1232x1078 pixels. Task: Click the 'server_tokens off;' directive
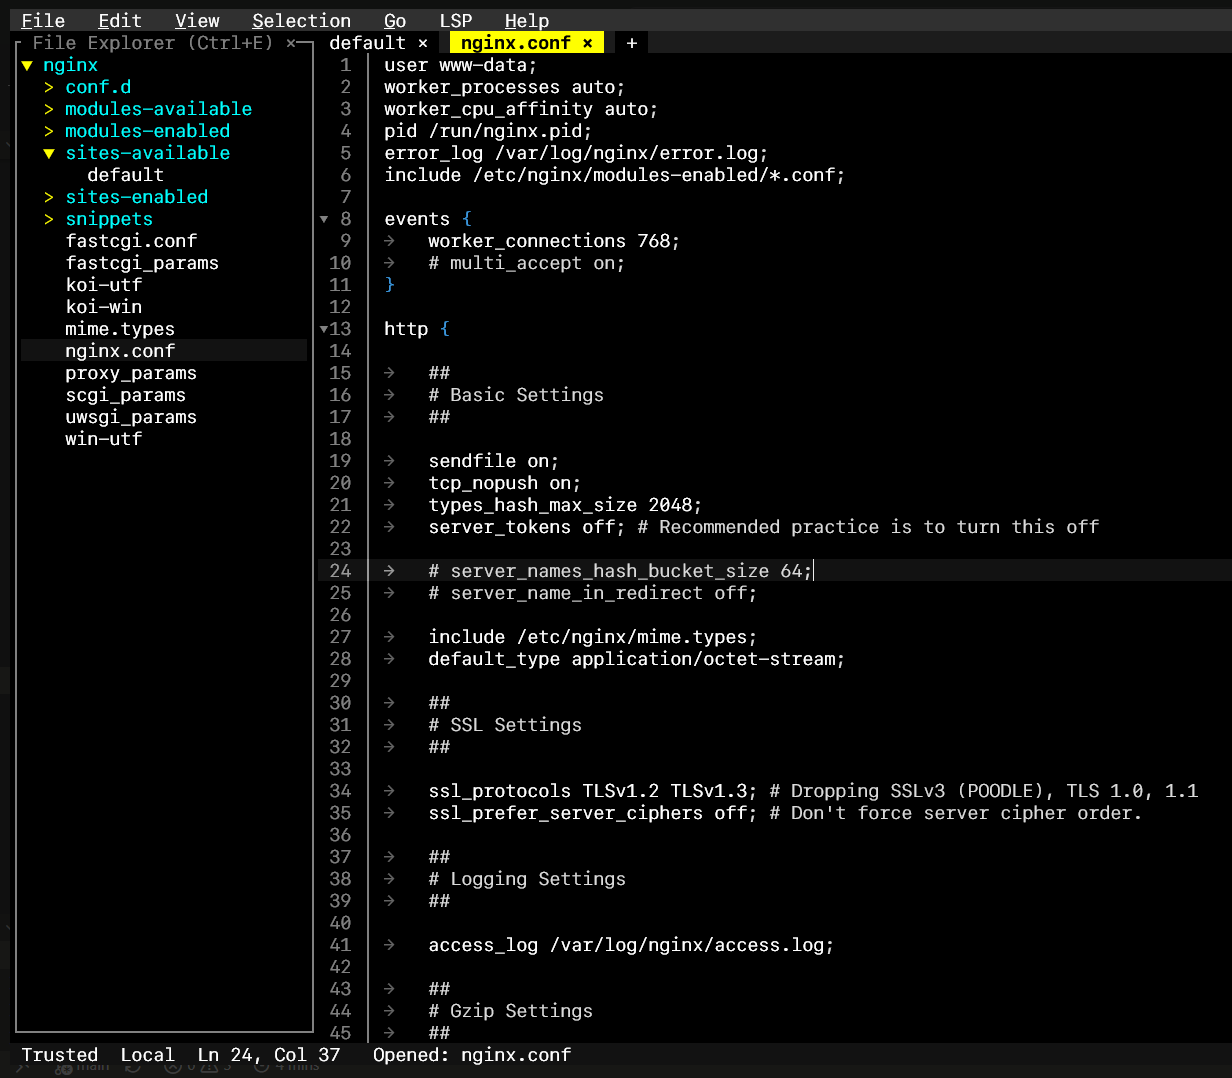527,527
